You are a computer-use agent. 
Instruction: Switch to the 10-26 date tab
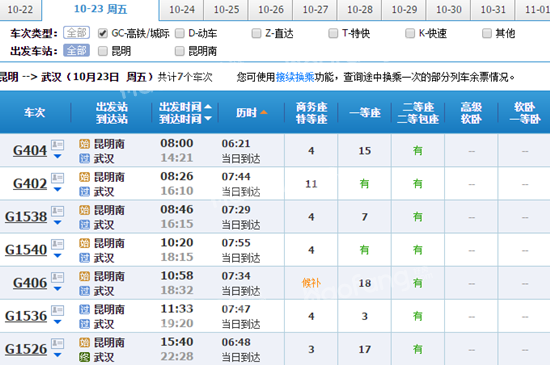click(271, 9)
